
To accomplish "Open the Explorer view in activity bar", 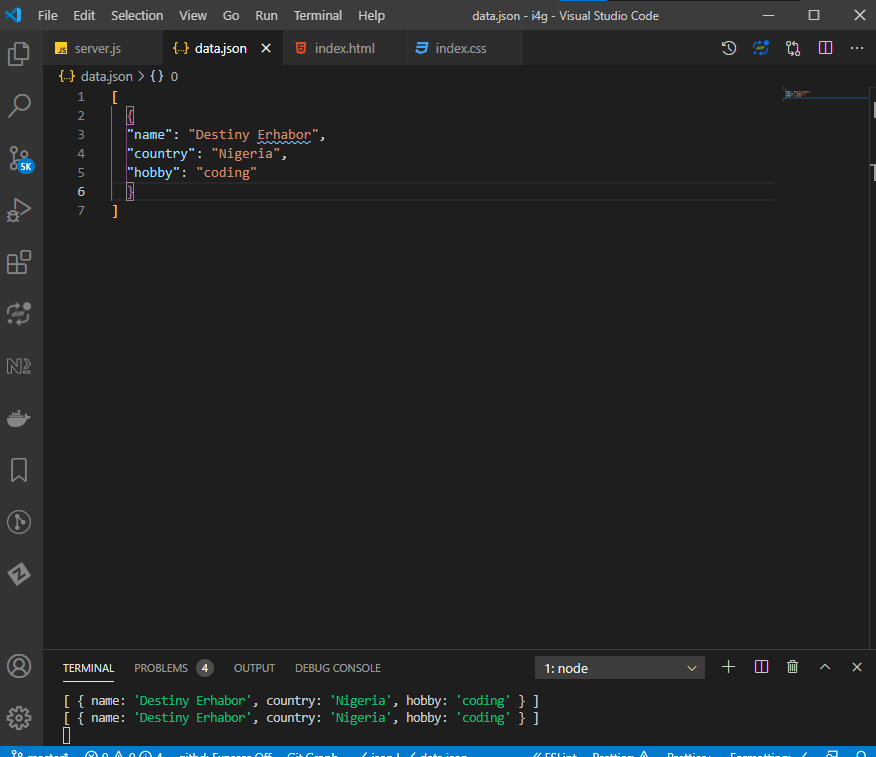I will pyautogui.click(x=19, y=54).
